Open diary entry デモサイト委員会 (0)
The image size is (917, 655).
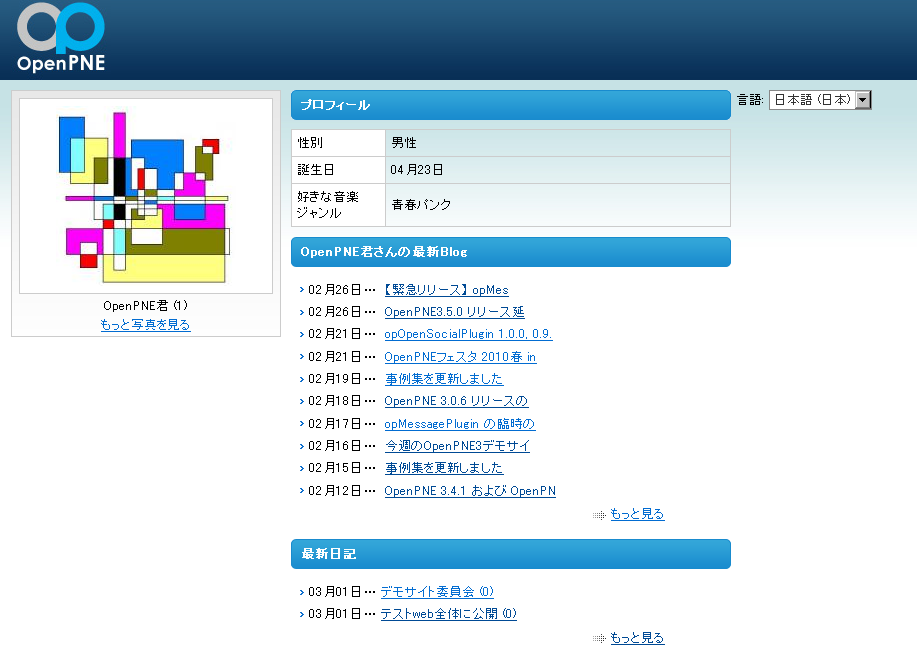click(x=437, y=592)
